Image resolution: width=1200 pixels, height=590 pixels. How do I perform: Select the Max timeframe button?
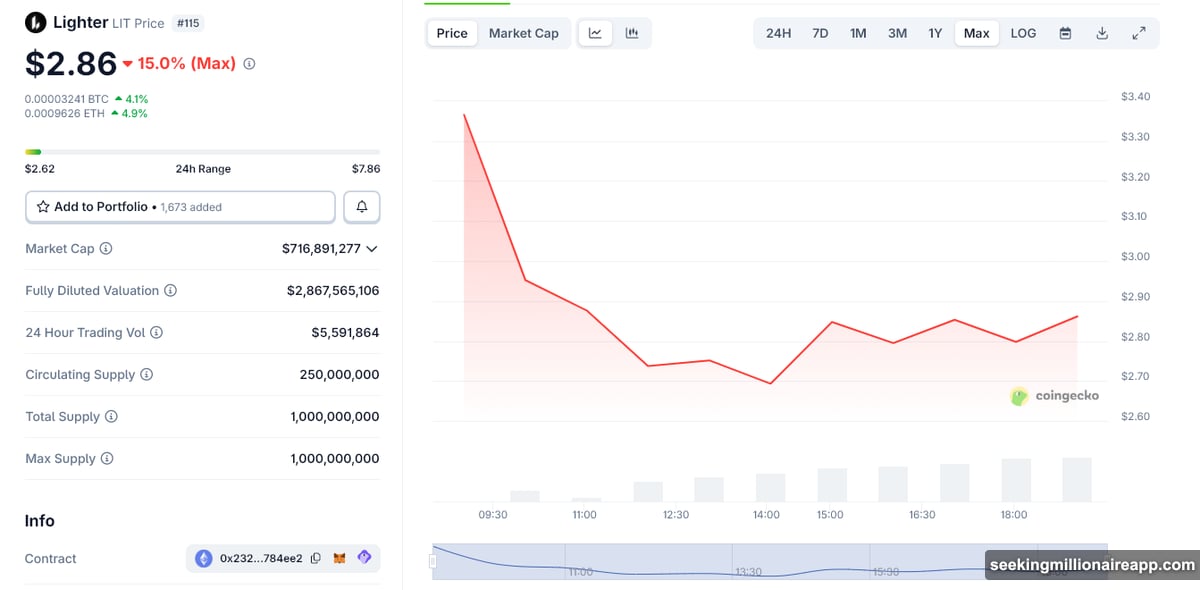pyautogui.click(x=976, y=33)
